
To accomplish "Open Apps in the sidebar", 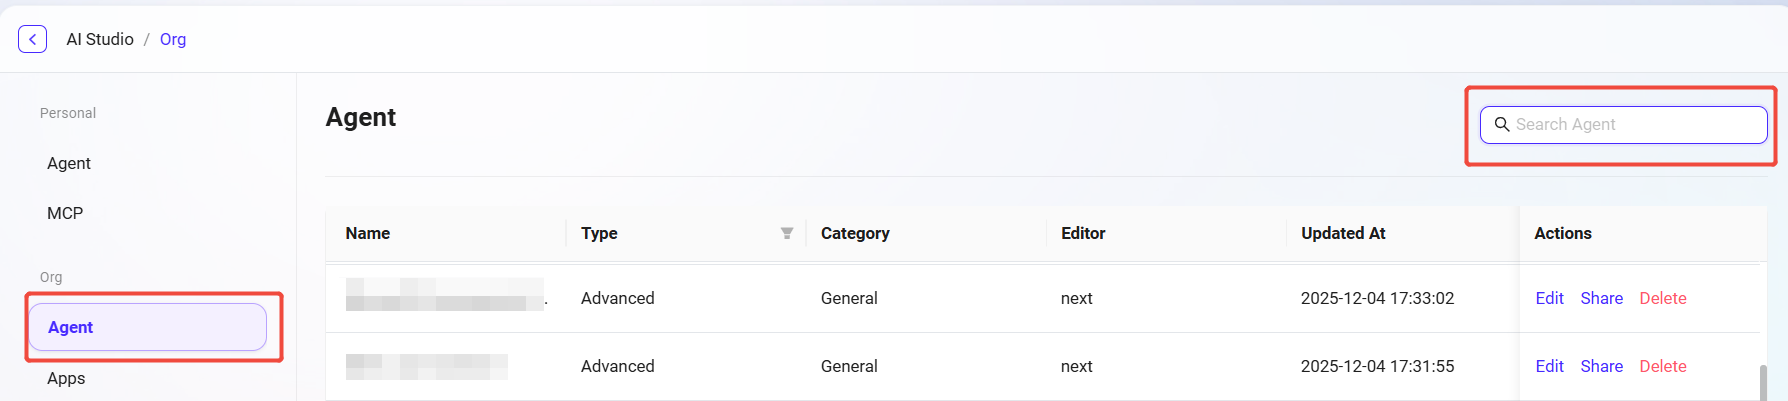I will (x=66, y=378).
